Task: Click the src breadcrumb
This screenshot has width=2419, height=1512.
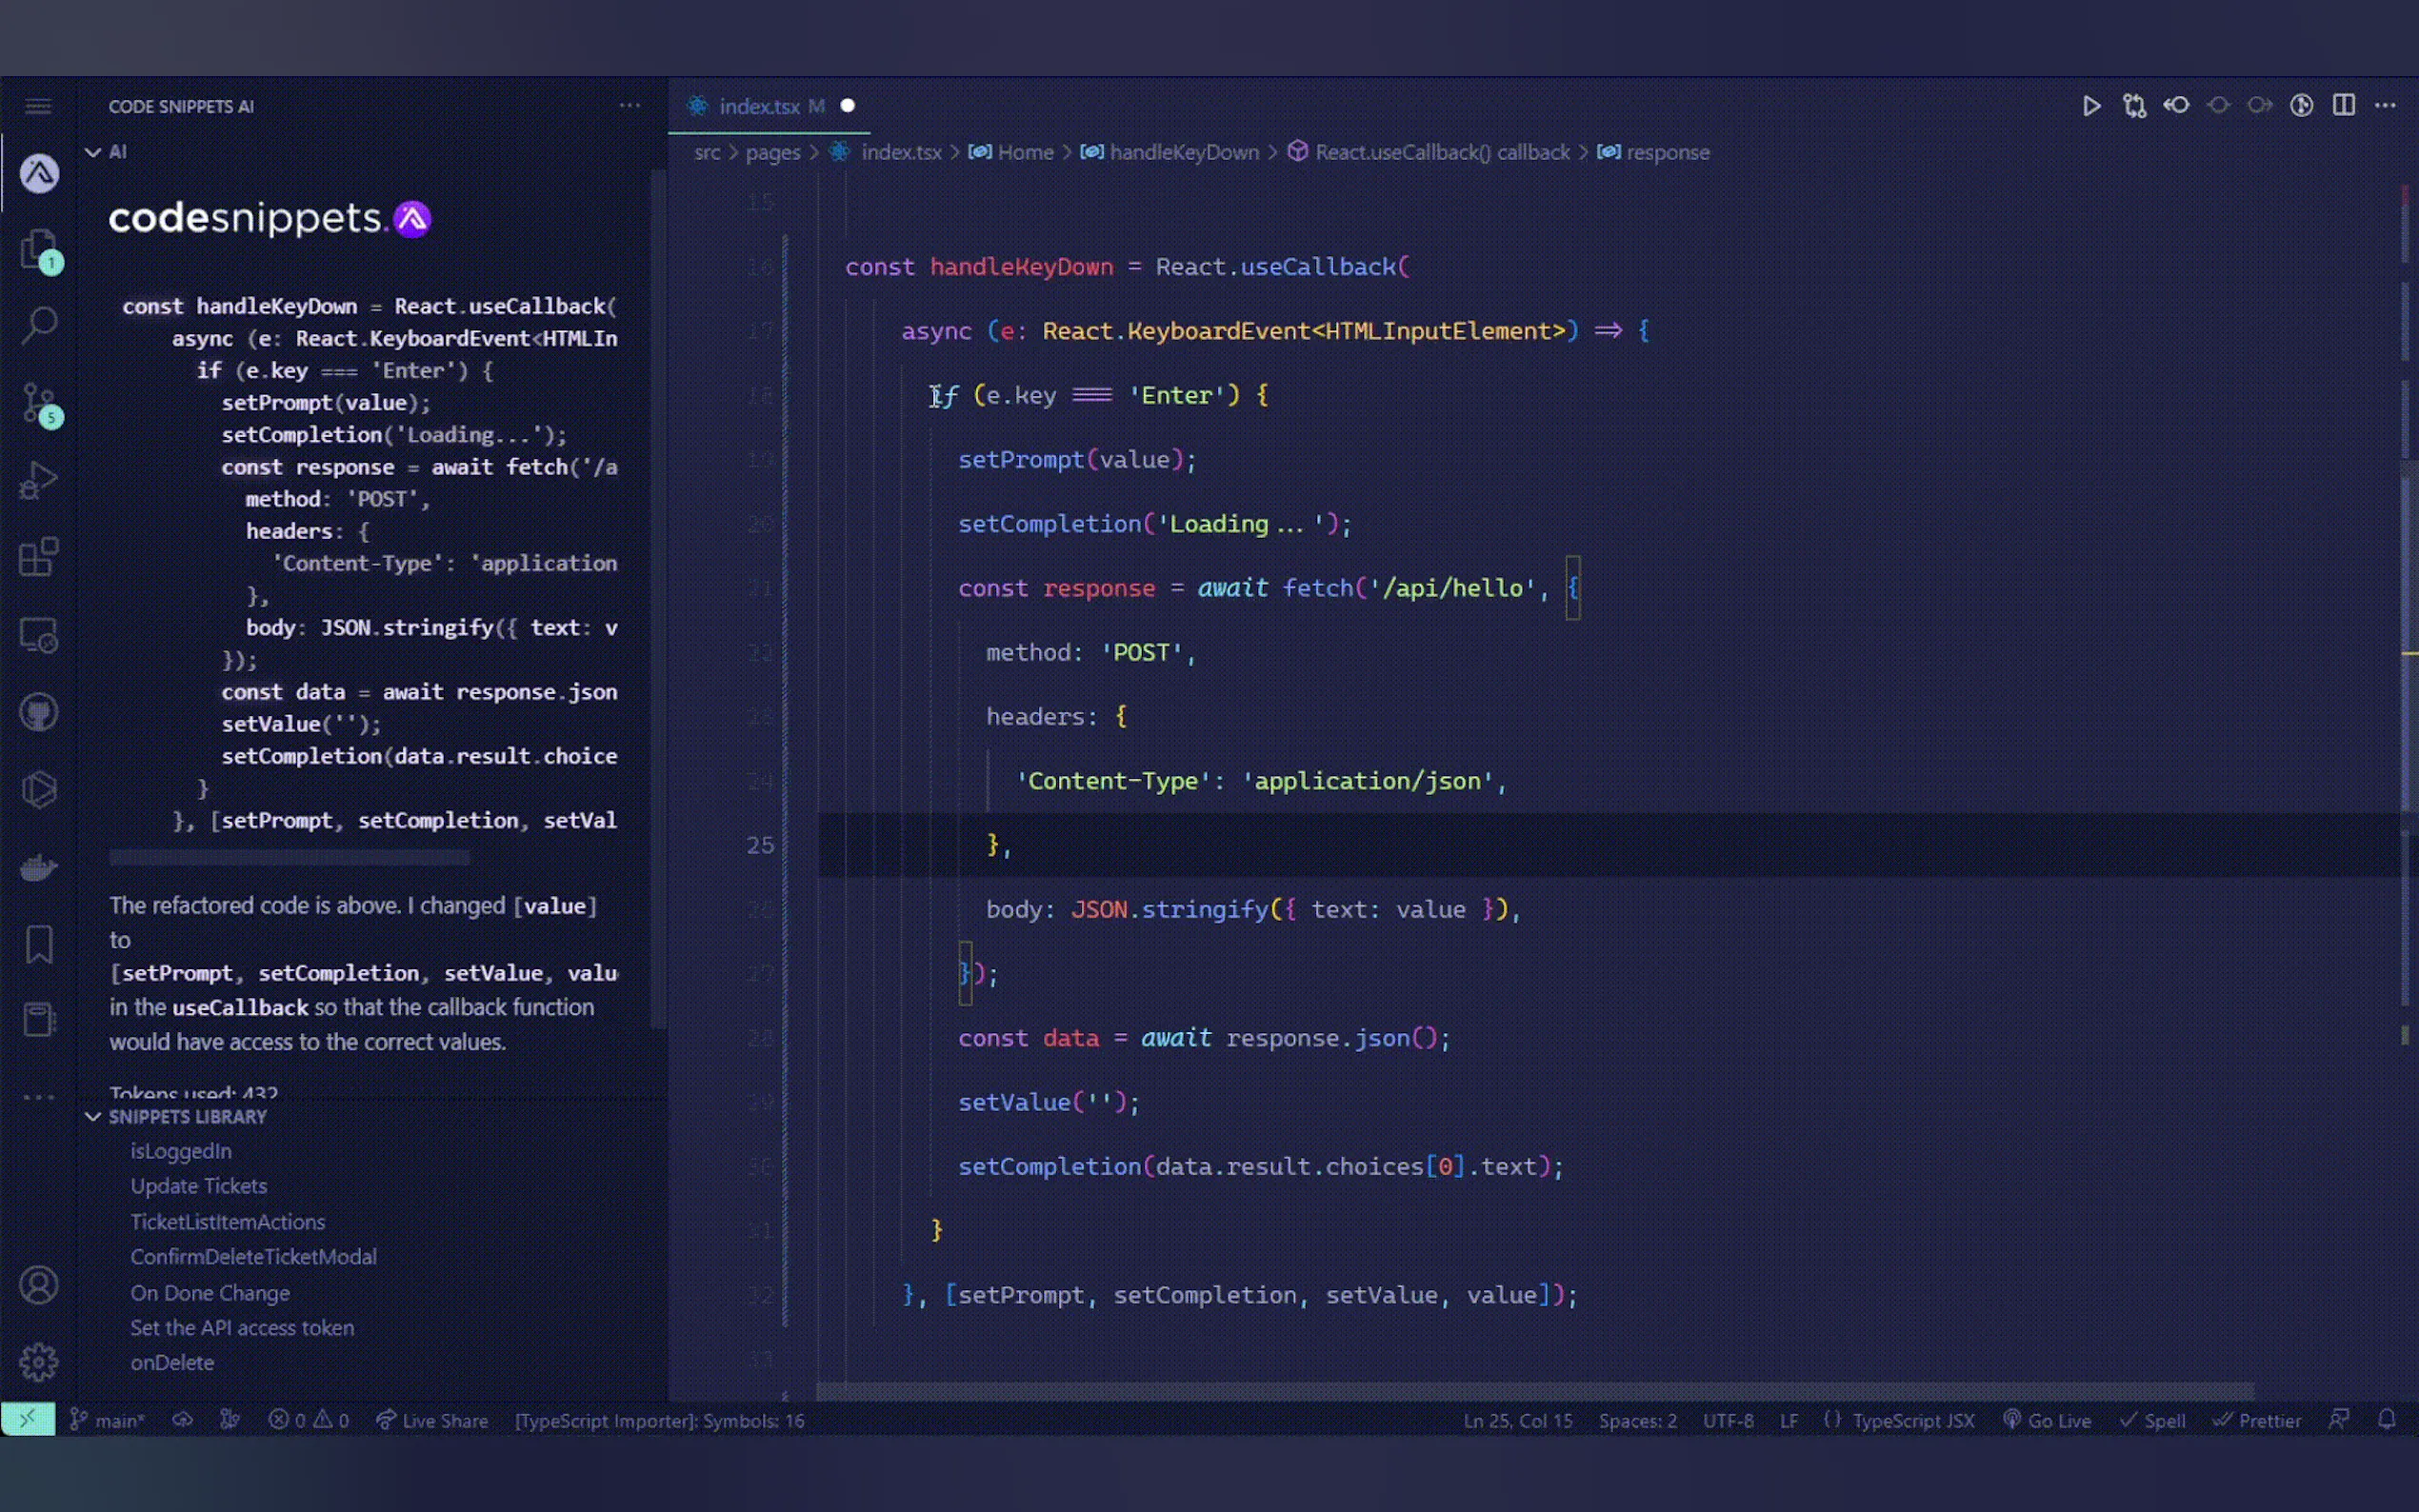Action: pyautogui.click(x=707, y=152)
